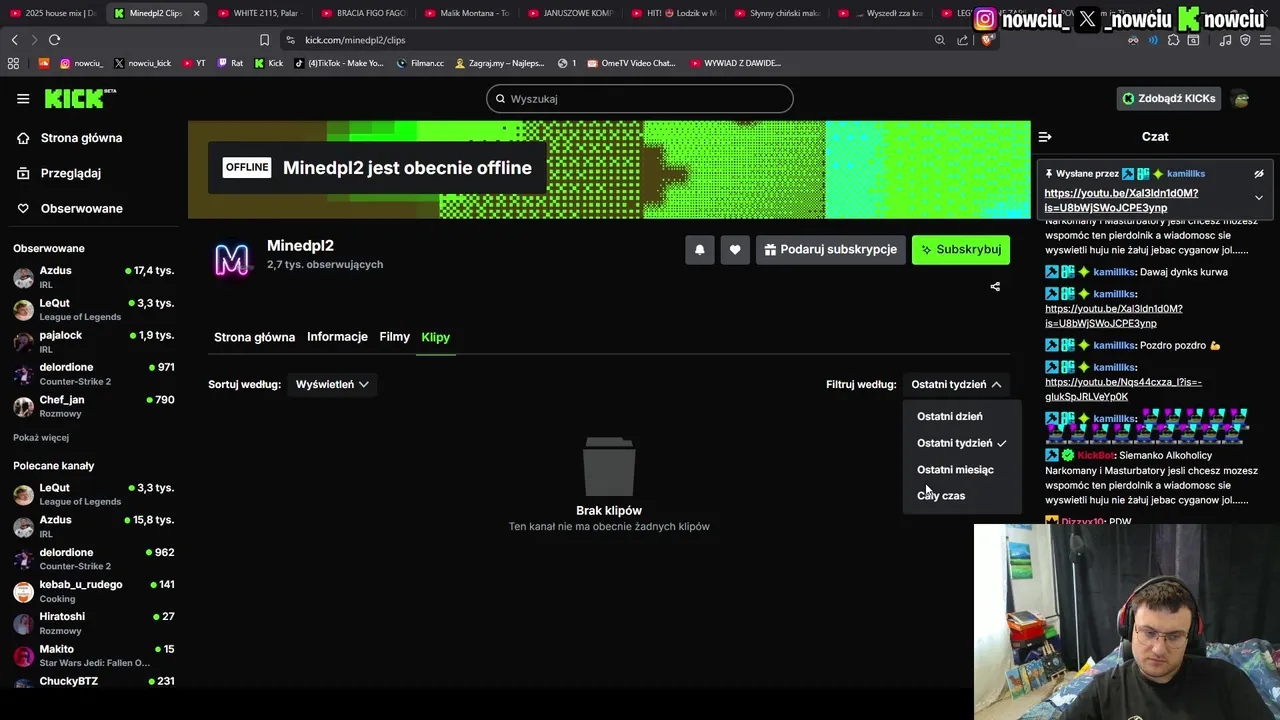Open ChuckyBTZ recommended channel

tap(94, 682)
